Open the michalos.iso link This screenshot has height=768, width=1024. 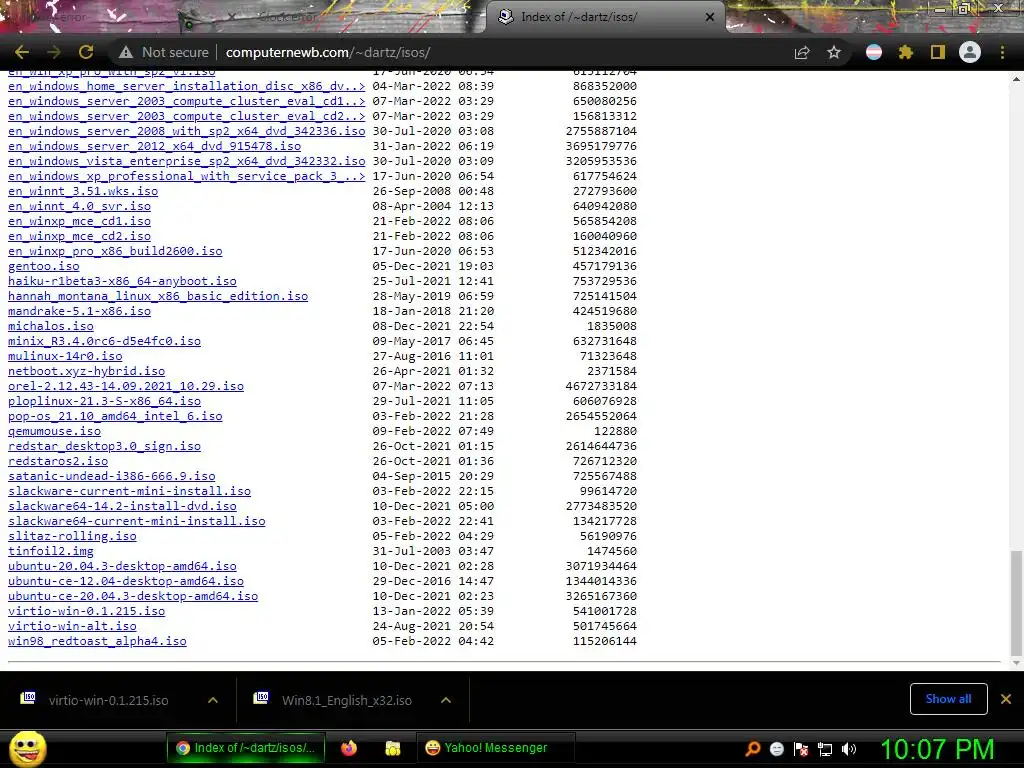pyautogui.click(x=51, y=327)
